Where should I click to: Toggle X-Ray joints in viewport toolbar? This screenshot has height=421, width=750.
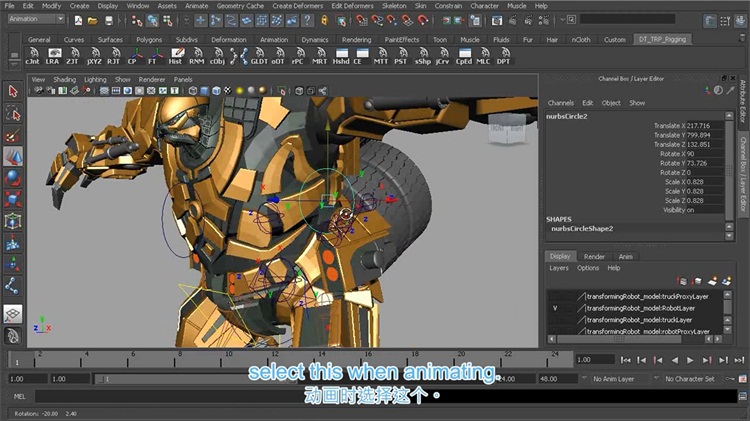(322, 91)
